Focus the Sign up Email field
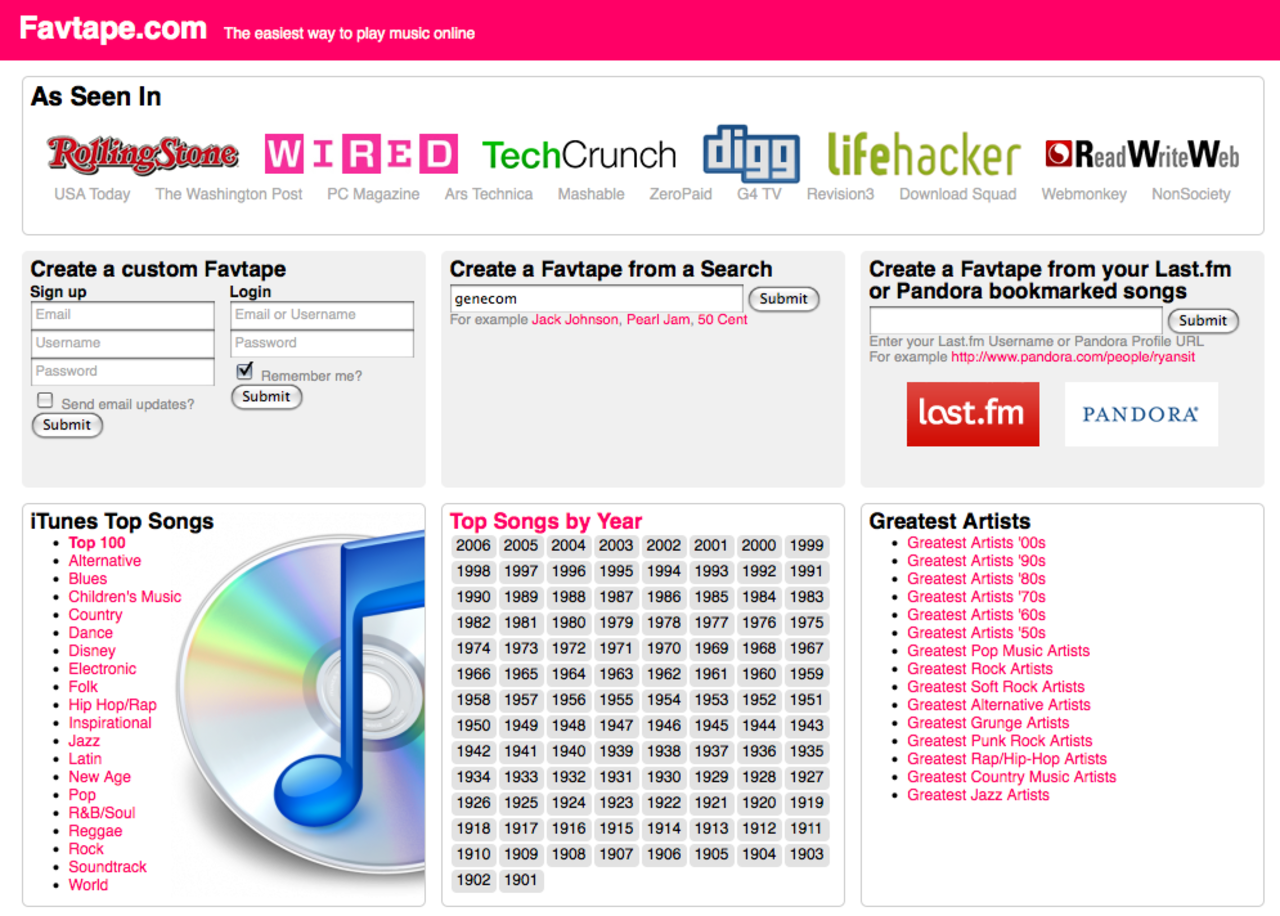This screenshot has width=1280, height=916. point(122,315)
